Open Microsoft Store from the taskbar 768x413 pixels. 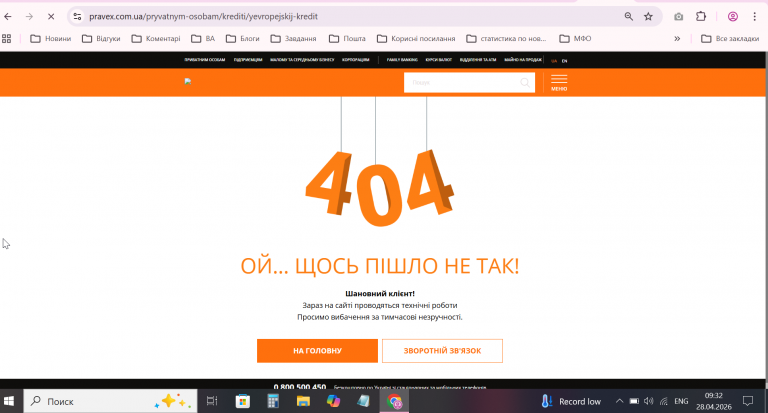click(x=242, y=401)
